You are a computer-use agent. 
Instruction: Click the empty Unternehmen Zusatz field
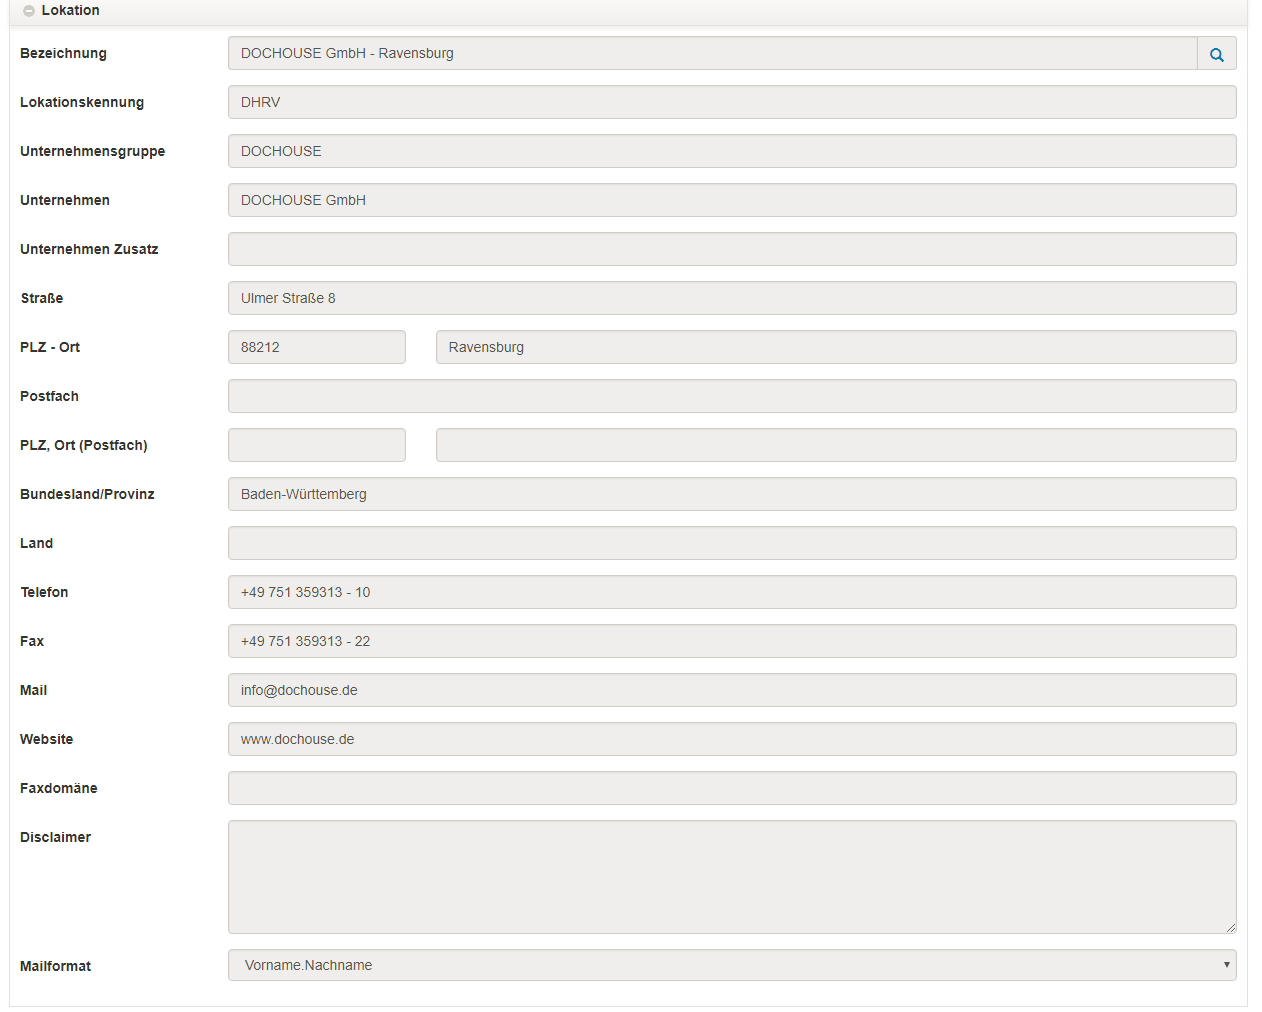[x=731, y=249]
